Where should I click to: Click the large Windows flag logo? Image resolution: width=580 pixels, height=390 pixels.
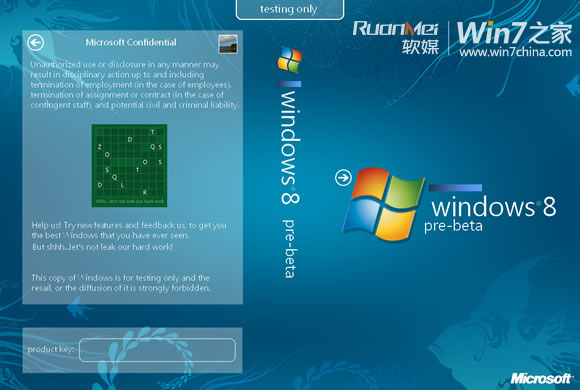tap(384, 204)
